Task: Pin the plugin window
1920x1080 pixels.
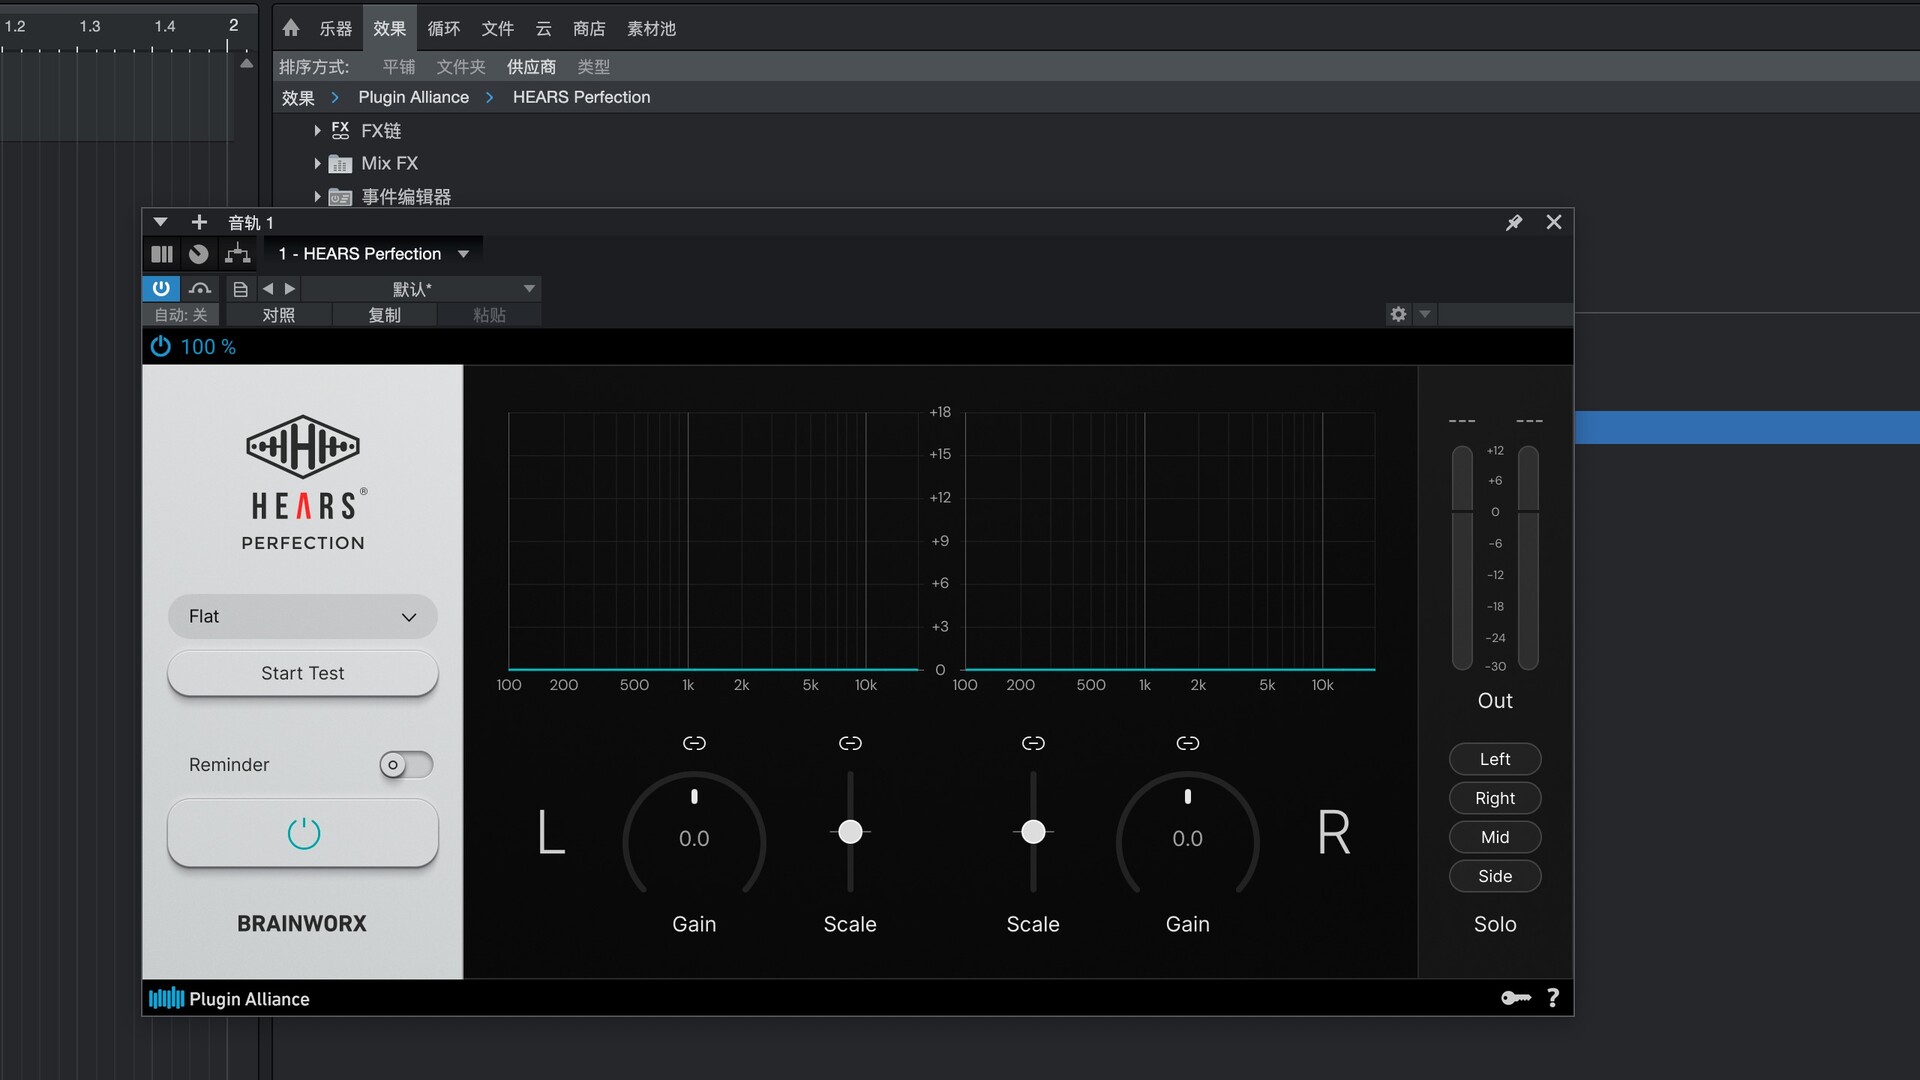Action: (1514, 222)
